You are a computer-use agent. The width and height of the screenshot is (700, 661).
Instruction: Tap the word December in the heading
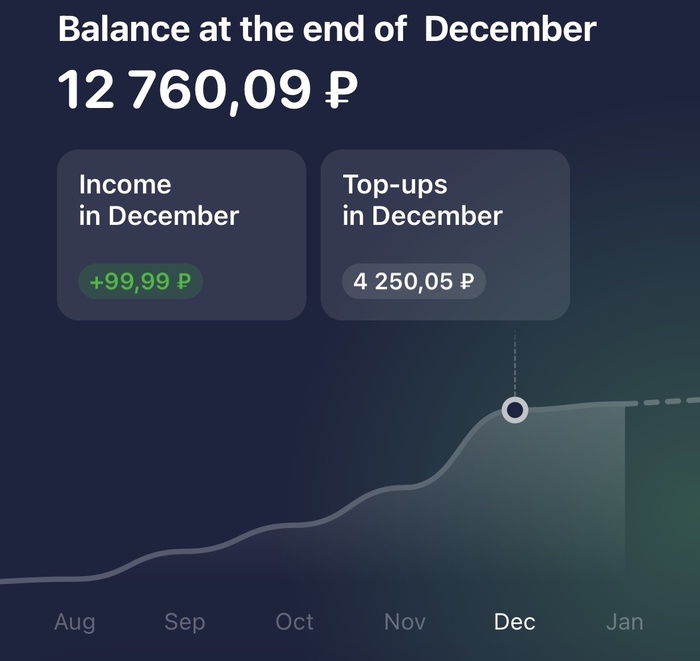[510, 28]
